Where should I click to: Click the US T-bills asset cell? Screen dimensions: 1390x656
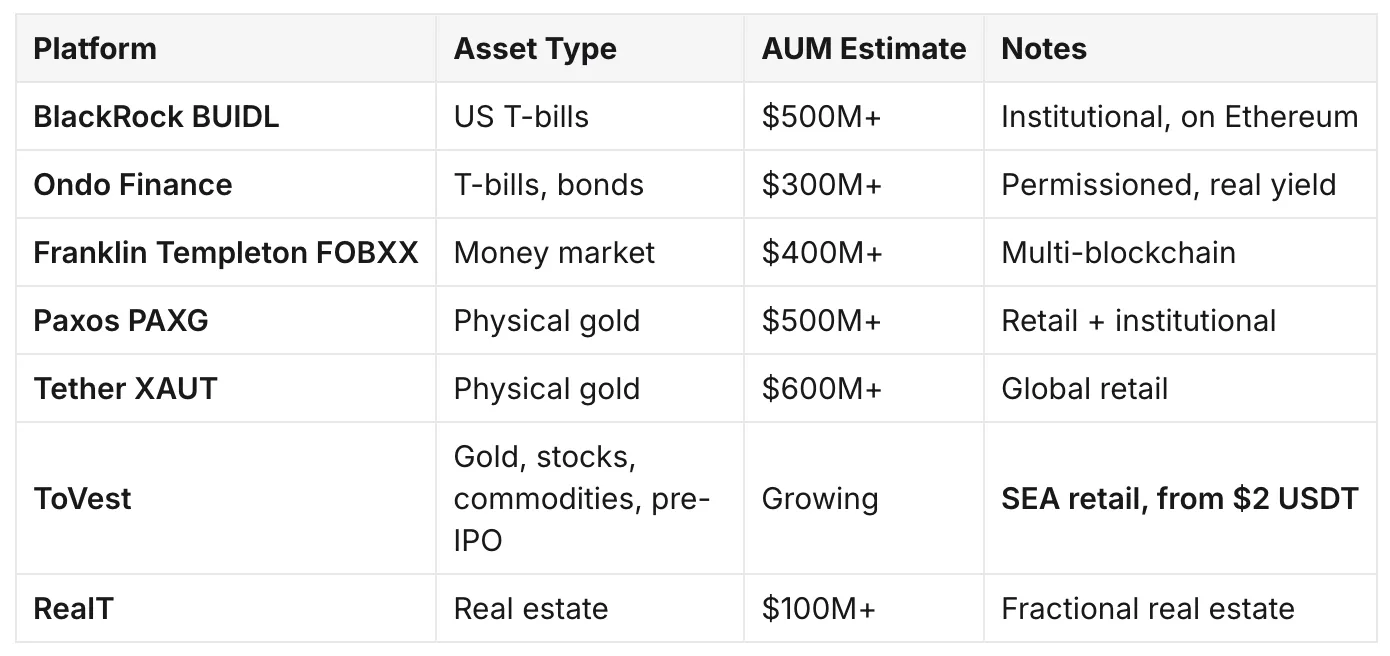click(590, 116)
